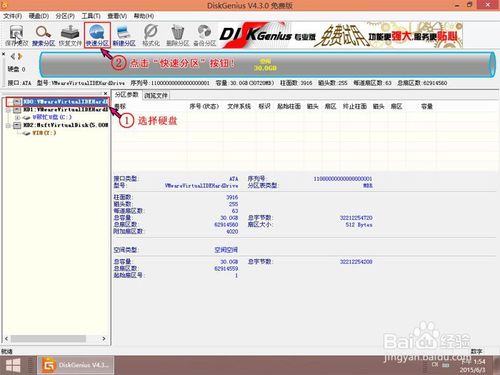Viewport: 500px width, 375px height.
Task: Click the Windows Start button
Action: [x=13, y=365]
